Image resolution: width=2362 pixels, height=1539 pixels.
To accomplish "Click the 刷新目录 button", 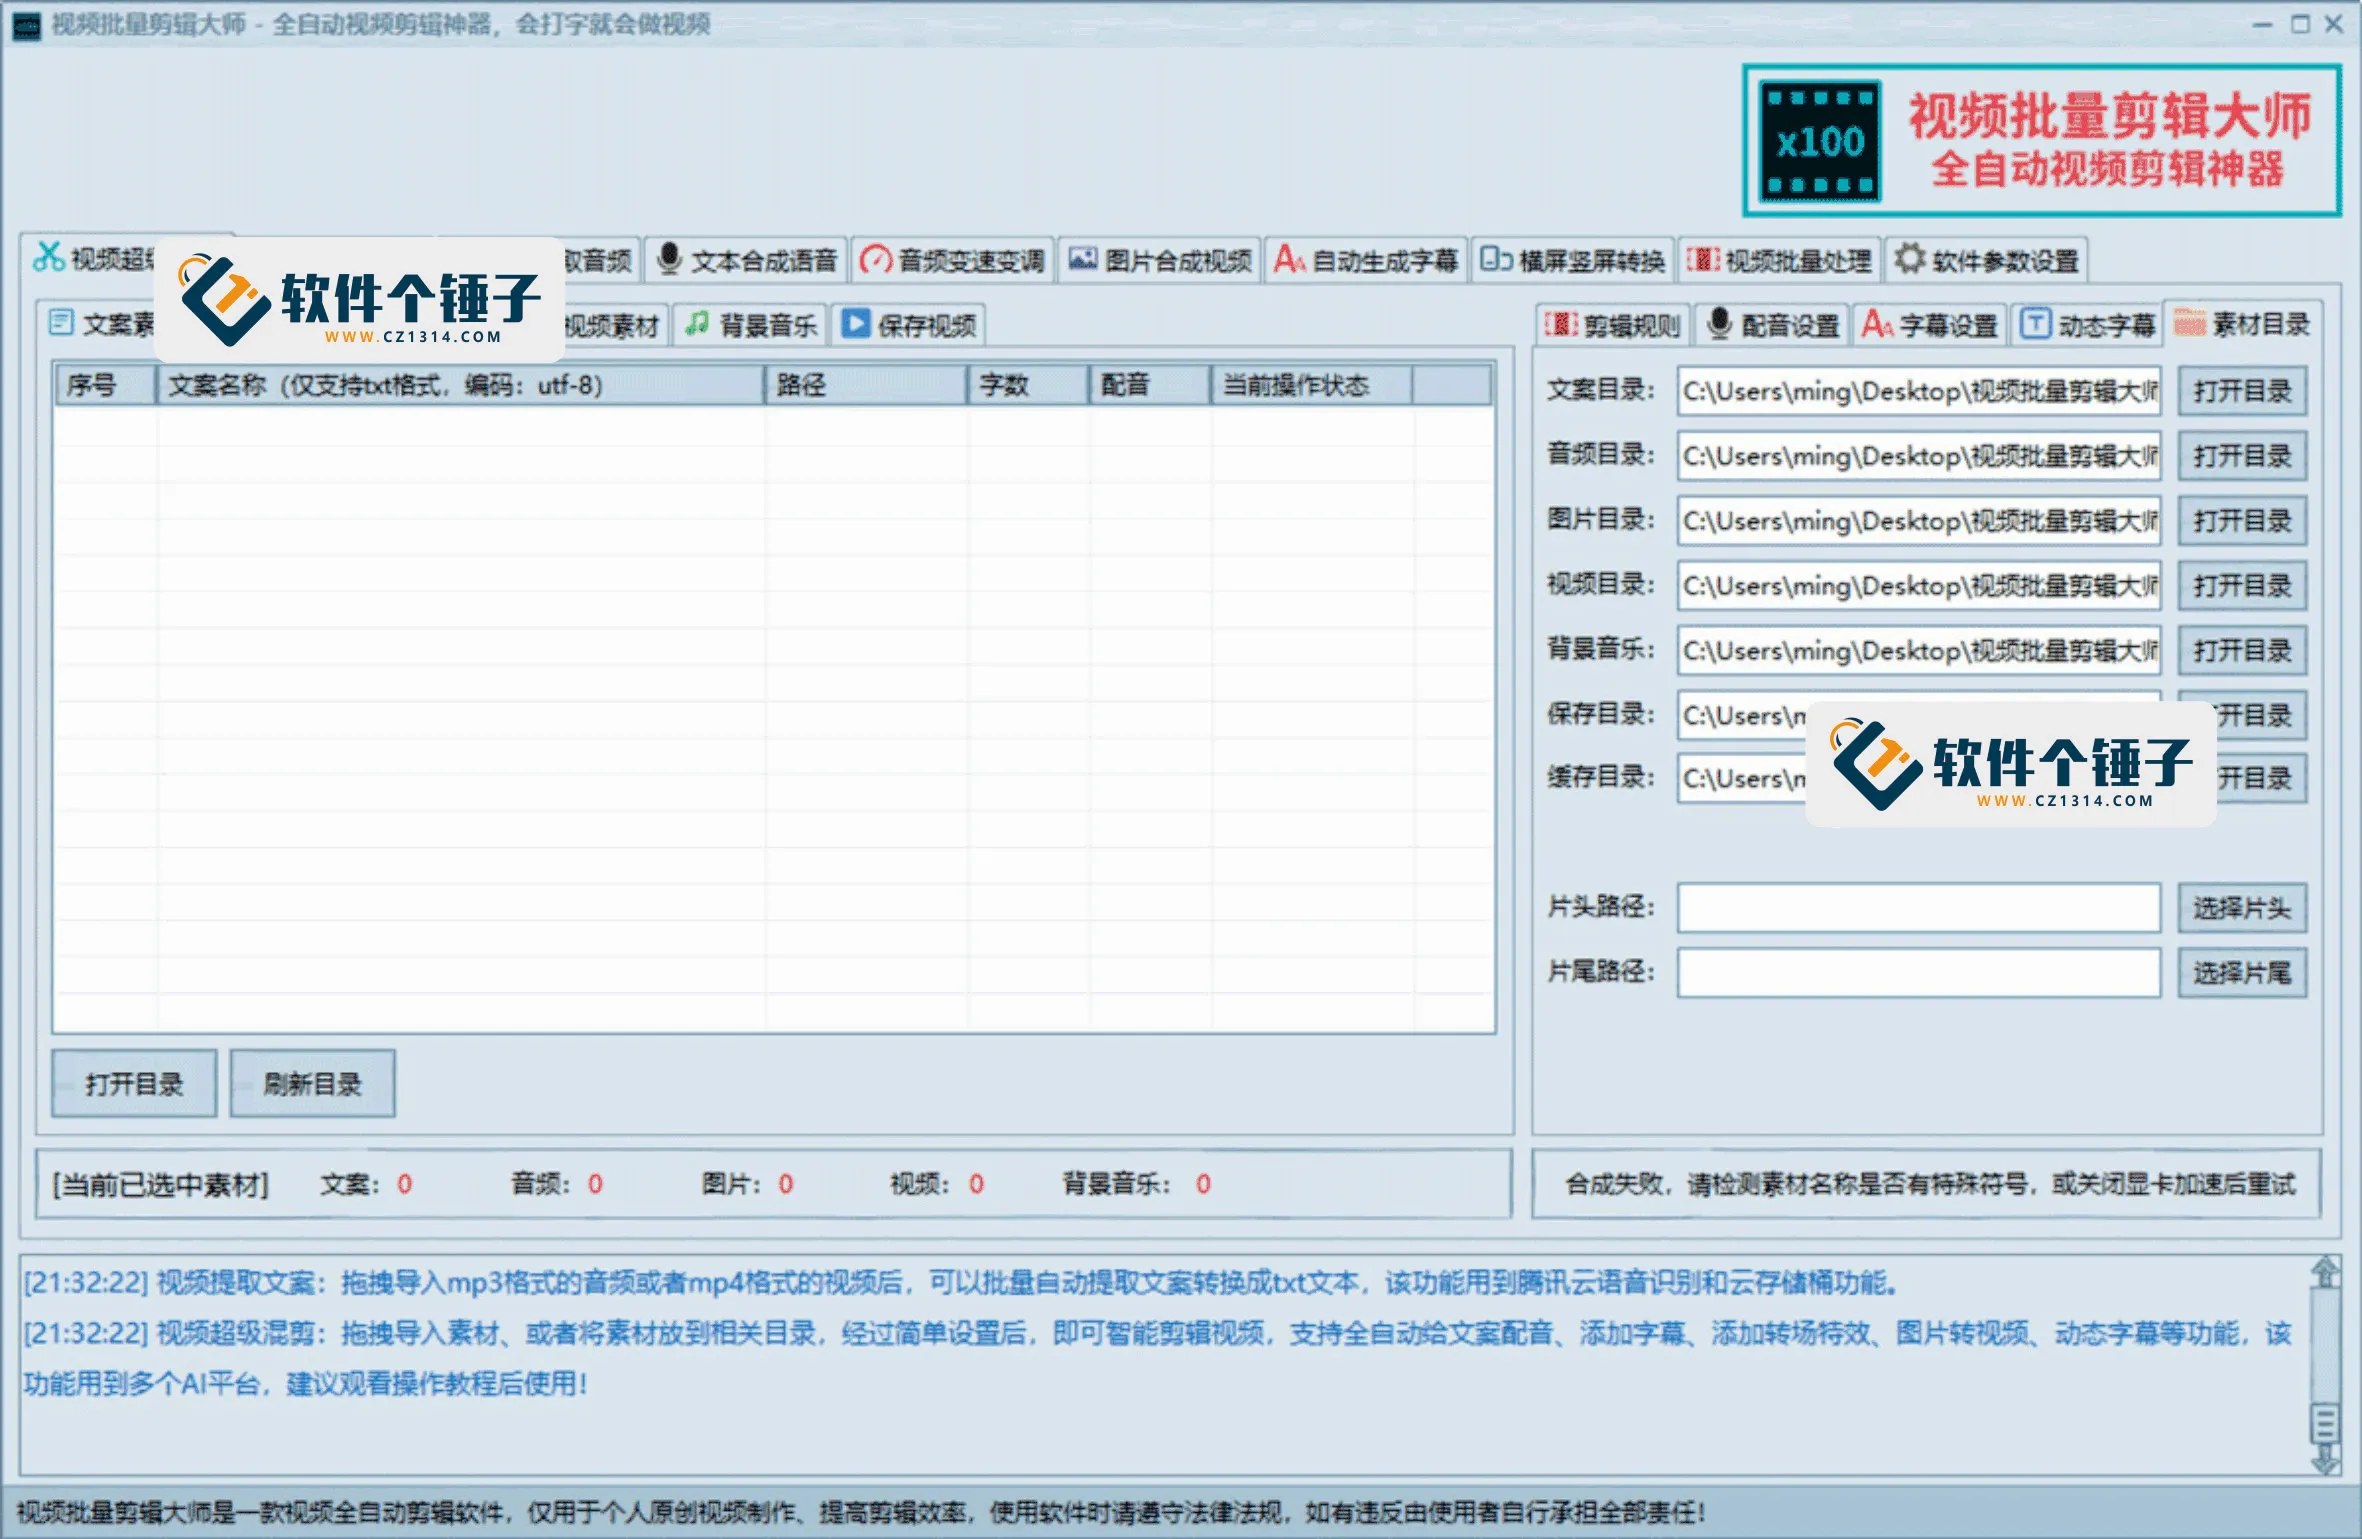I will [312, 1084].
